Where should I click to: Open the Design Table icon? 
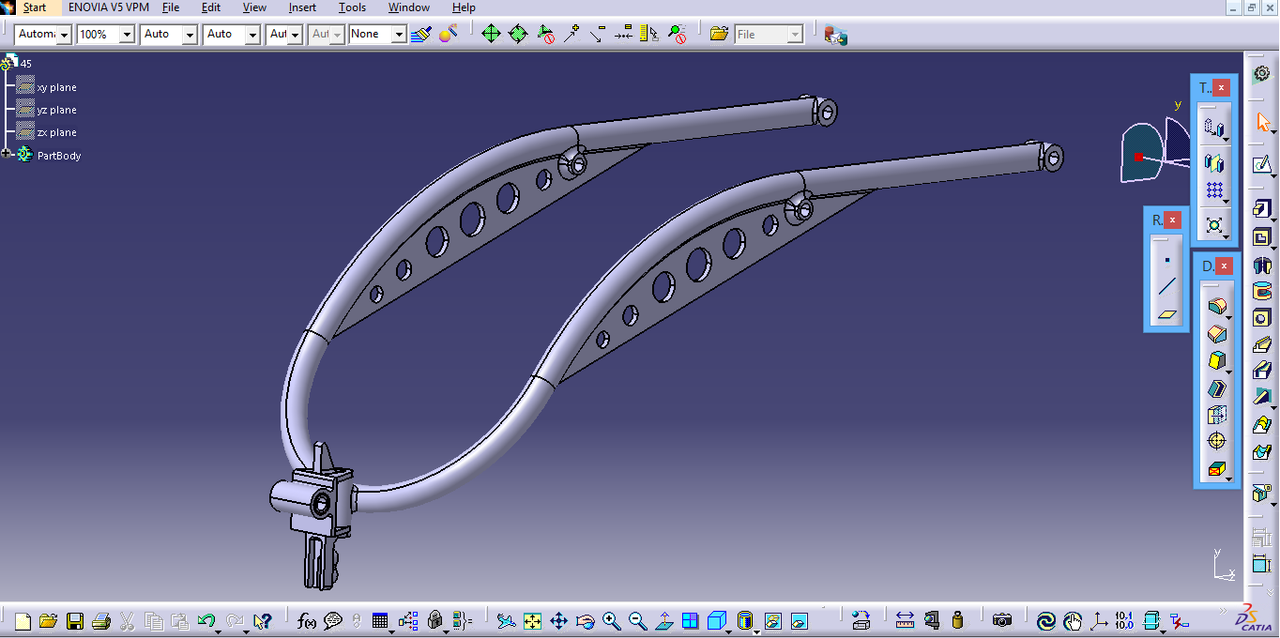point(380,622)
